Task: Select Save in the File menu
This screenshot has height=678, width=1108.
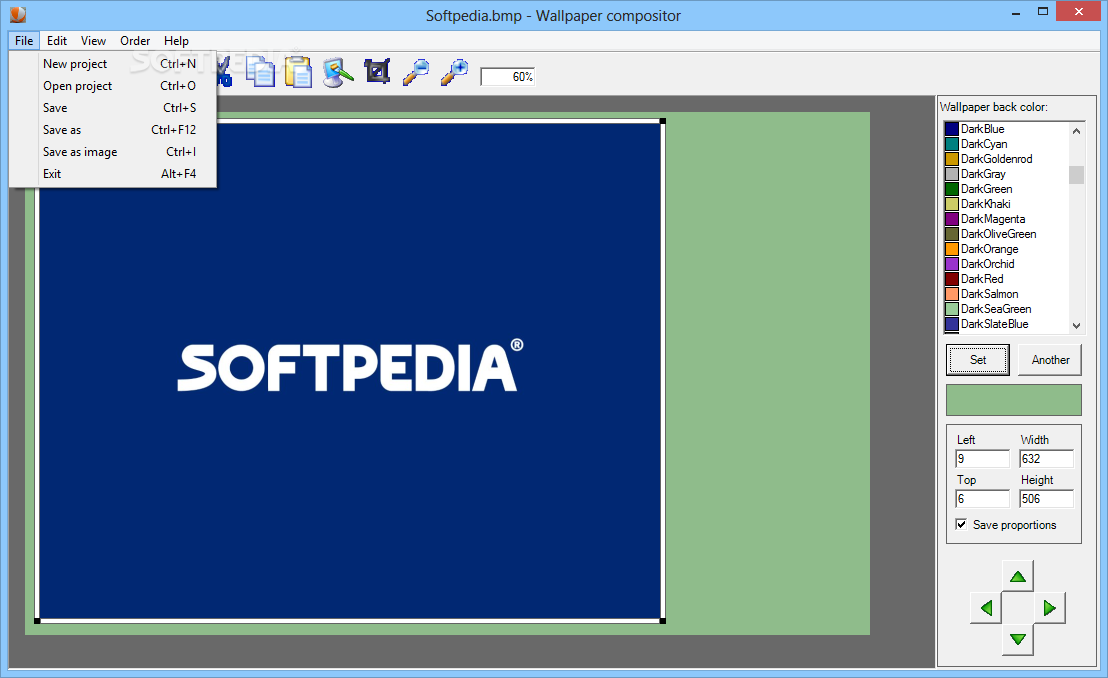Action: coord(113,107)
